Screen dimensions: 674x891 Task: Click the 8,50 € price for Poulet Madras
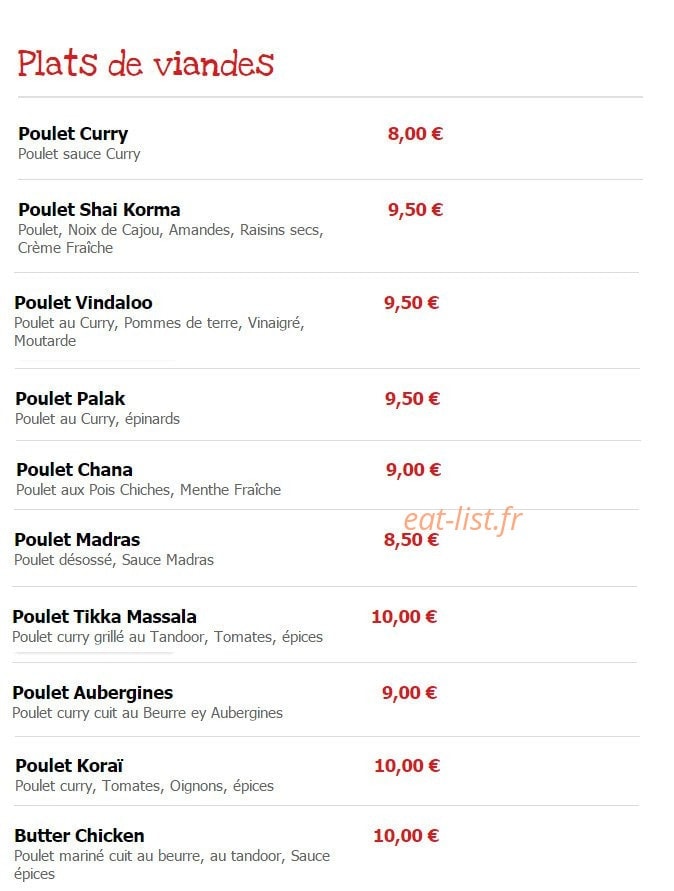(x=411, y=539)
